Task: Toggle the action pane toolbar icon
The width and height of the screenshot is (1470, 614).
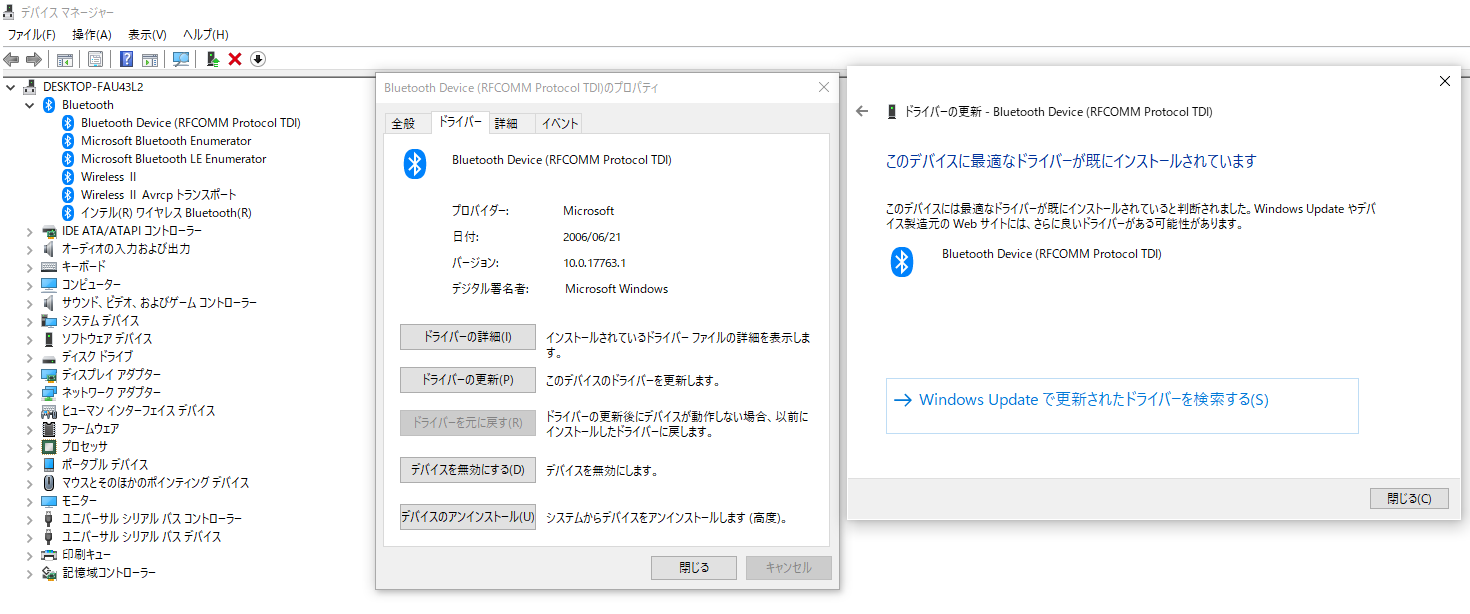Action: pyautogui.click(x=150, y=59)
